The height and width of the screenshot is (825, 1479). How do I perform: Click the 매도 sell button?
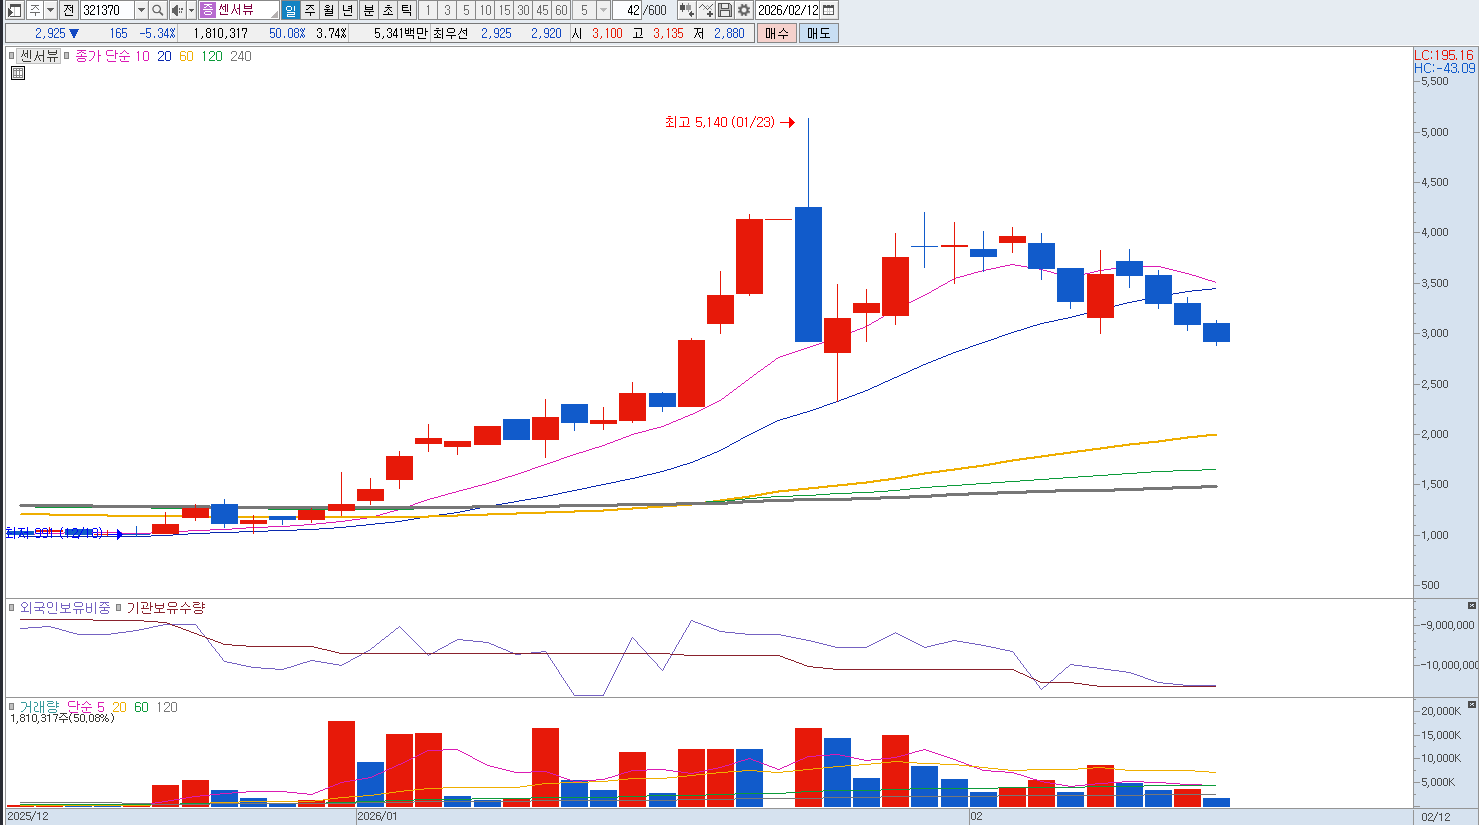click(818, 33)
